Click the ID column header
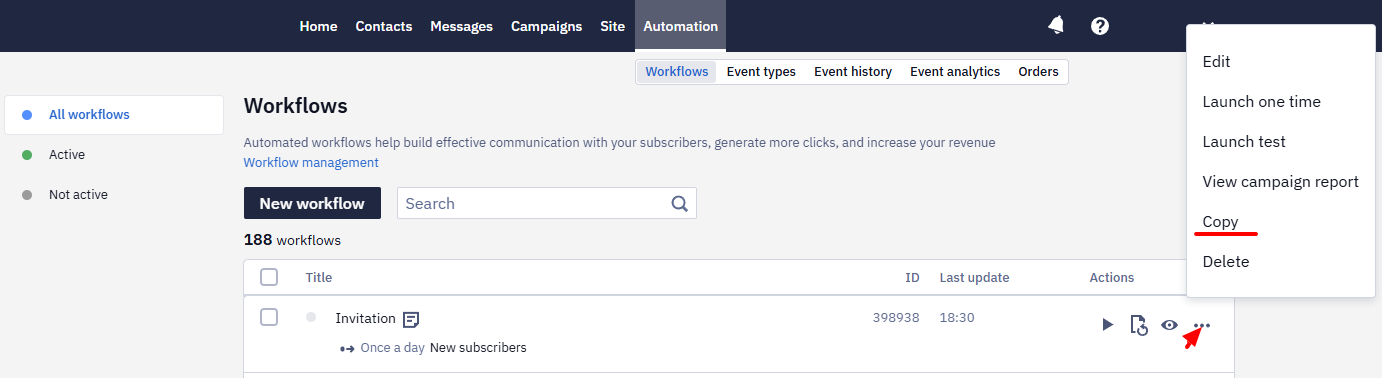Screen dimensions: 1382x378 912,277
